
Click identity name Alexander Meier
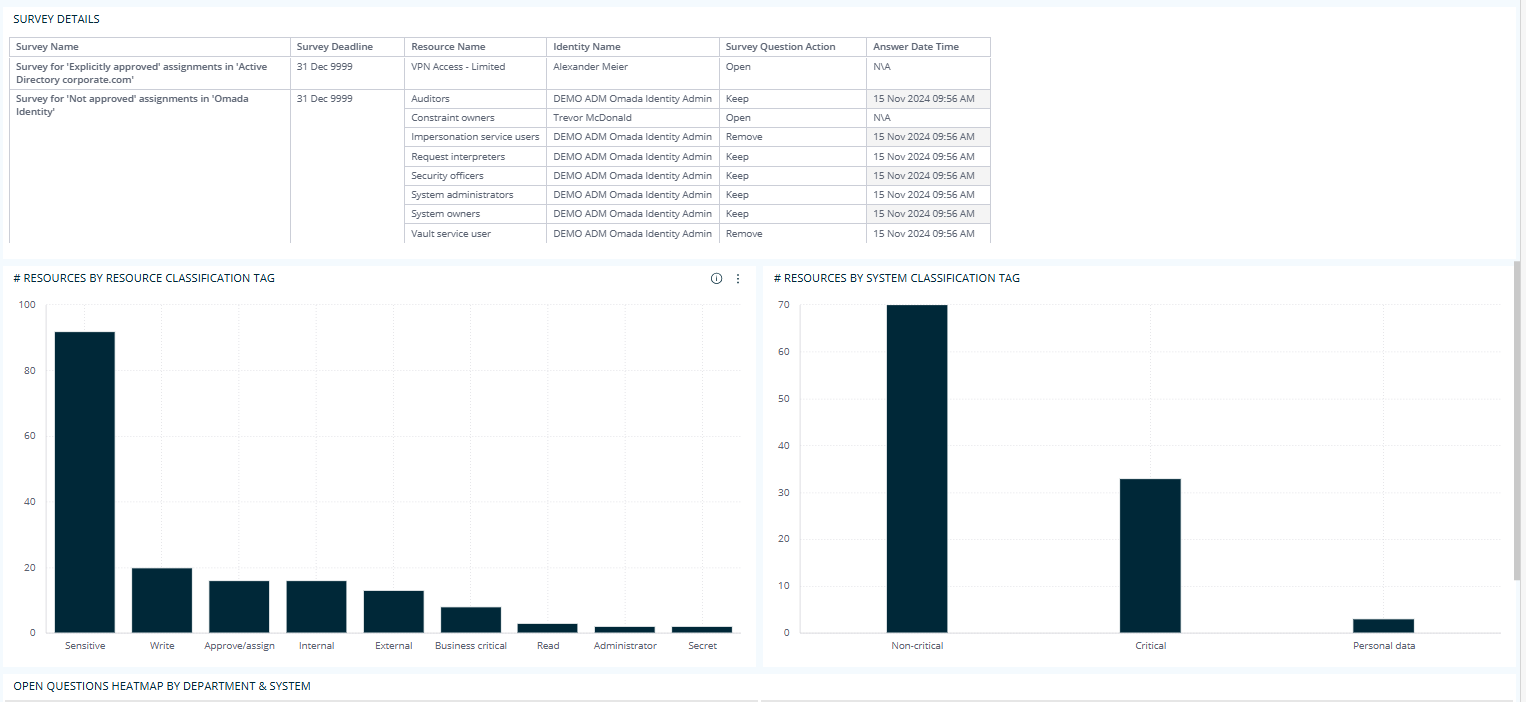tap(588, 67)
